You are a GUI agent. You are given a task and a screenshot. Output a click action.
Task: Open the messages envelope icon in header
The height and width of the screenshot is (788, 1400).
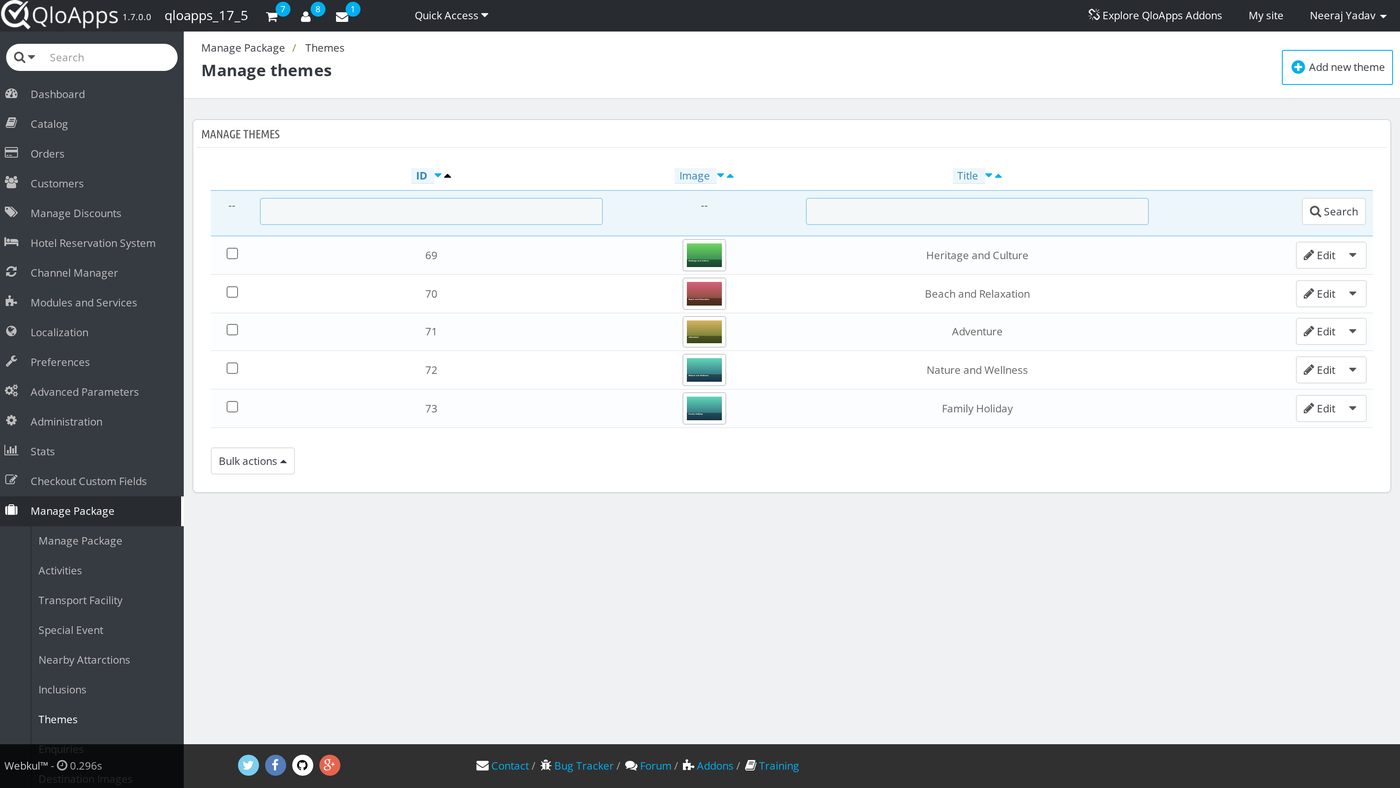pyautogui.click(x=342, y=16)
